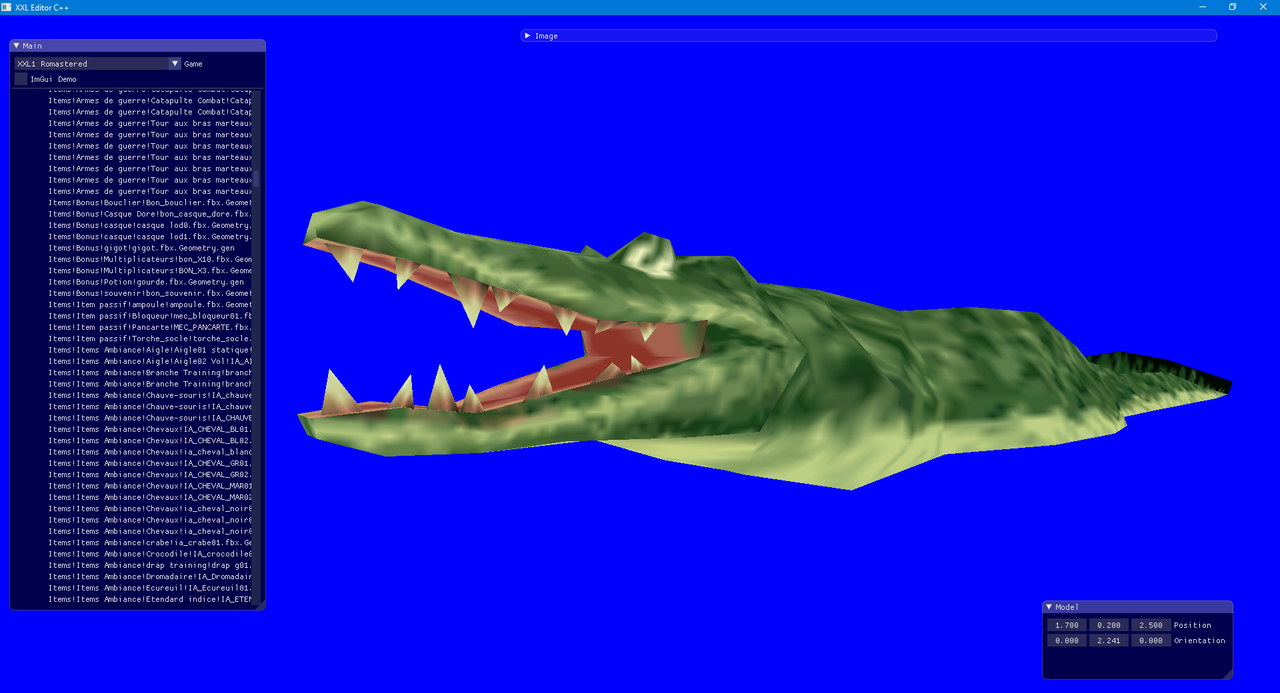This screenshot has width=1280, height=693.
Task: Collapse the Main window using its triangle
Action: pyautogui.click(x=17, y=46)
